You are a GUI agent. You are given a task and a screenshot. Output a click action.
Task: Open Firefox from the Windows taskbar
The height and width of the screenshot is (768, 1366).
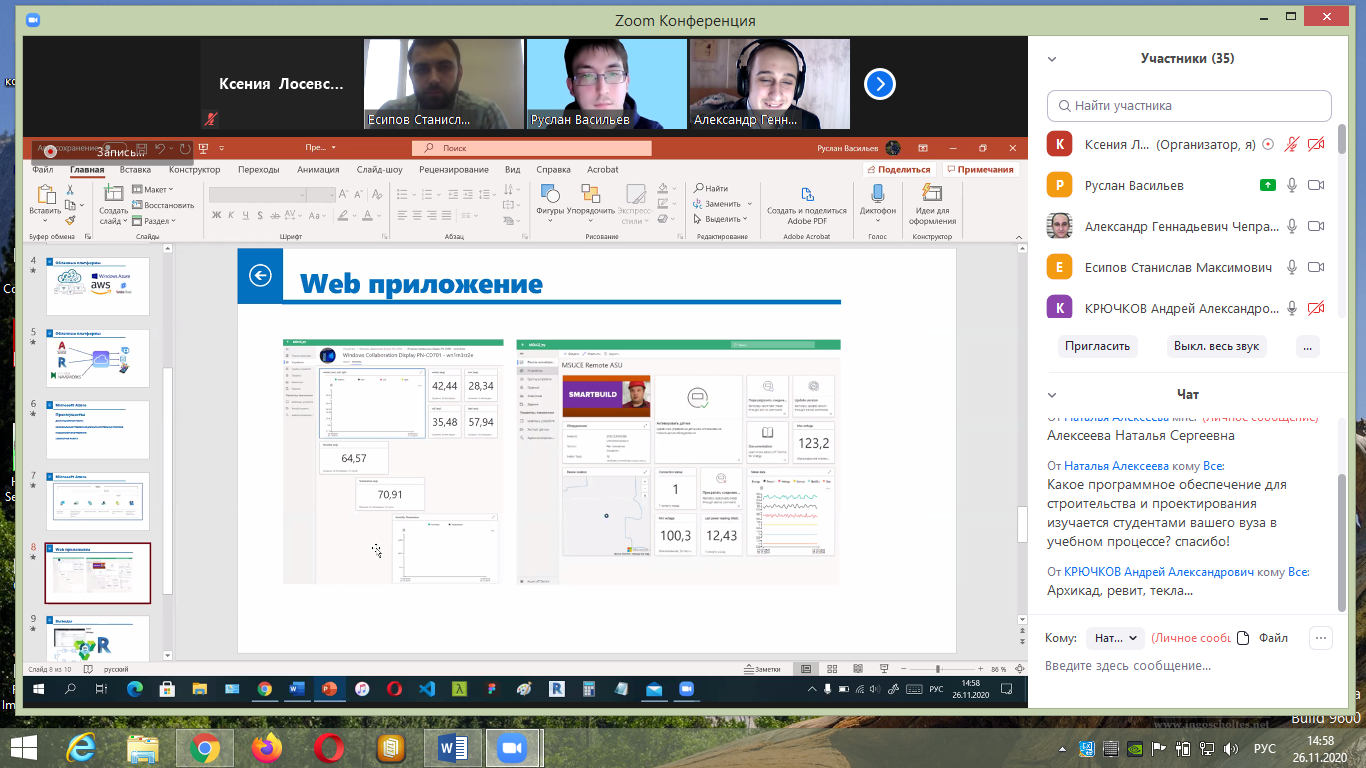coord(267,748)
